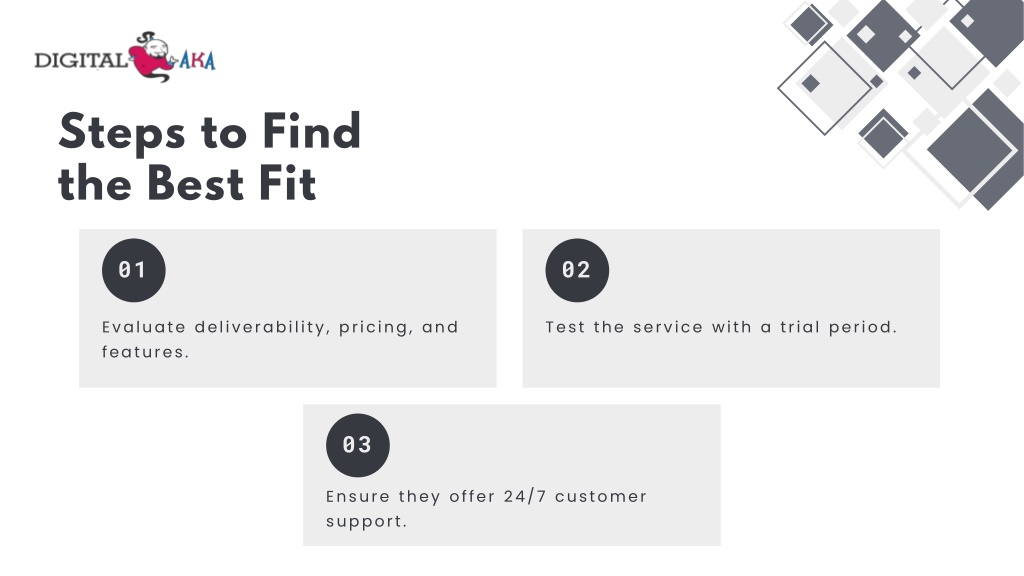The image size is (1024, 576).
Task: Click the 'Evaluate deliverability, pricing, and features' text
Action: click(280, 339)
